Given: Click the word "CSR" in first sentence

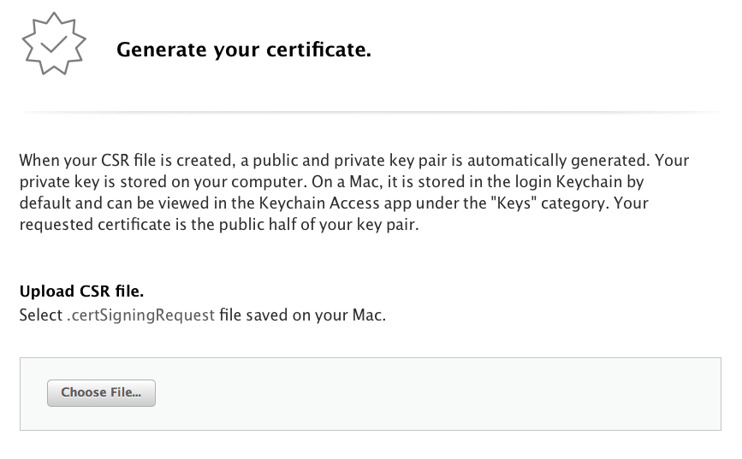Looking at the screenshot, I should click(x=115, y=160).
